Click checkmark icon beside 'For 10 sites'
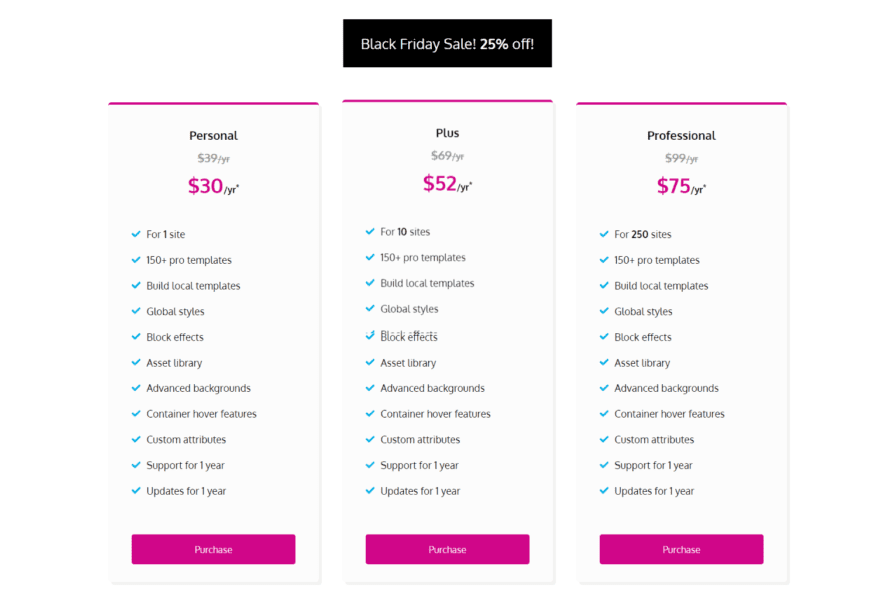The height and width of the screenshot is (600, 887). pyautogui.click(x=370, y=231)
